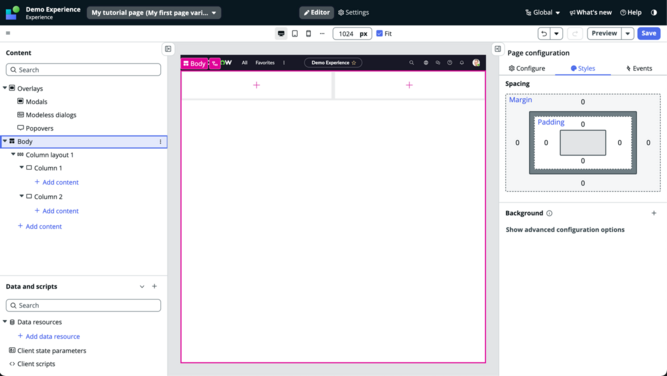
Task: Show advanced configuration options
Action: 565,230
